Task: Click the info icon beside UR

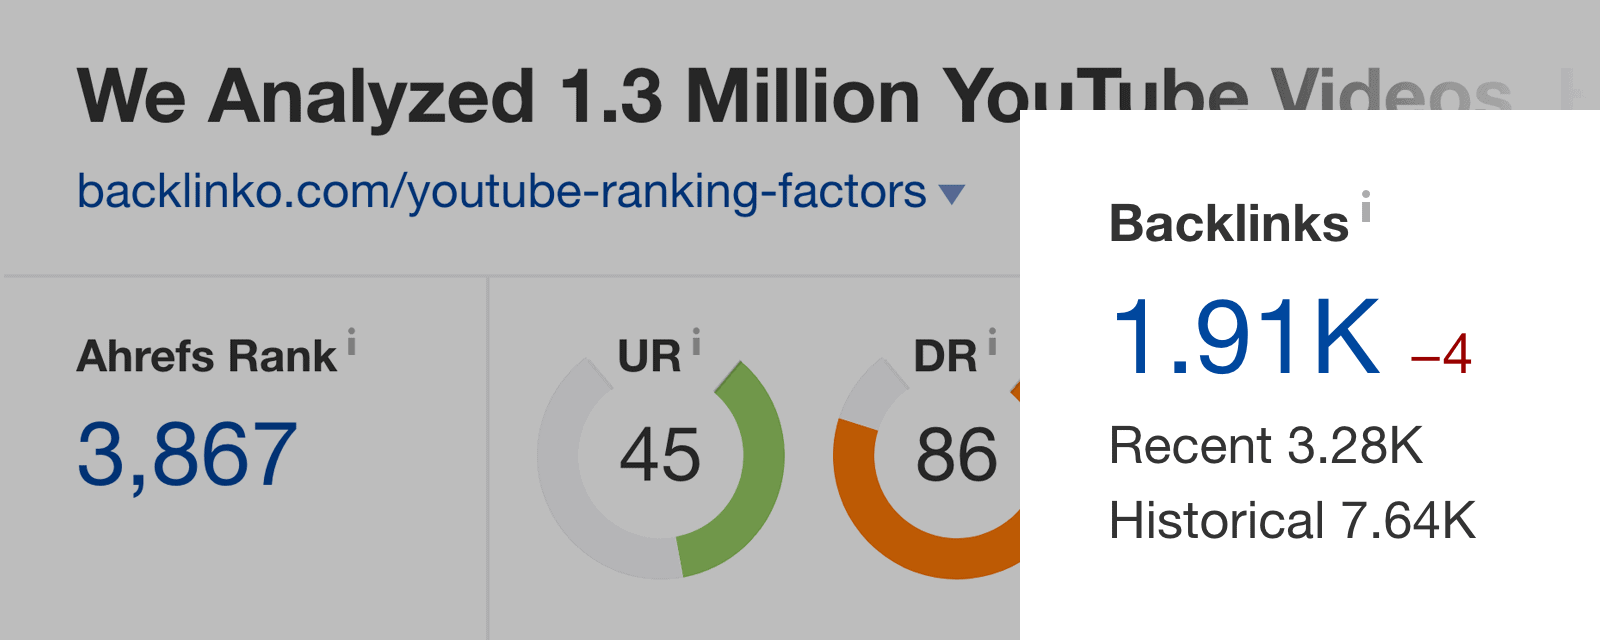Action: [x=696, y=342]
